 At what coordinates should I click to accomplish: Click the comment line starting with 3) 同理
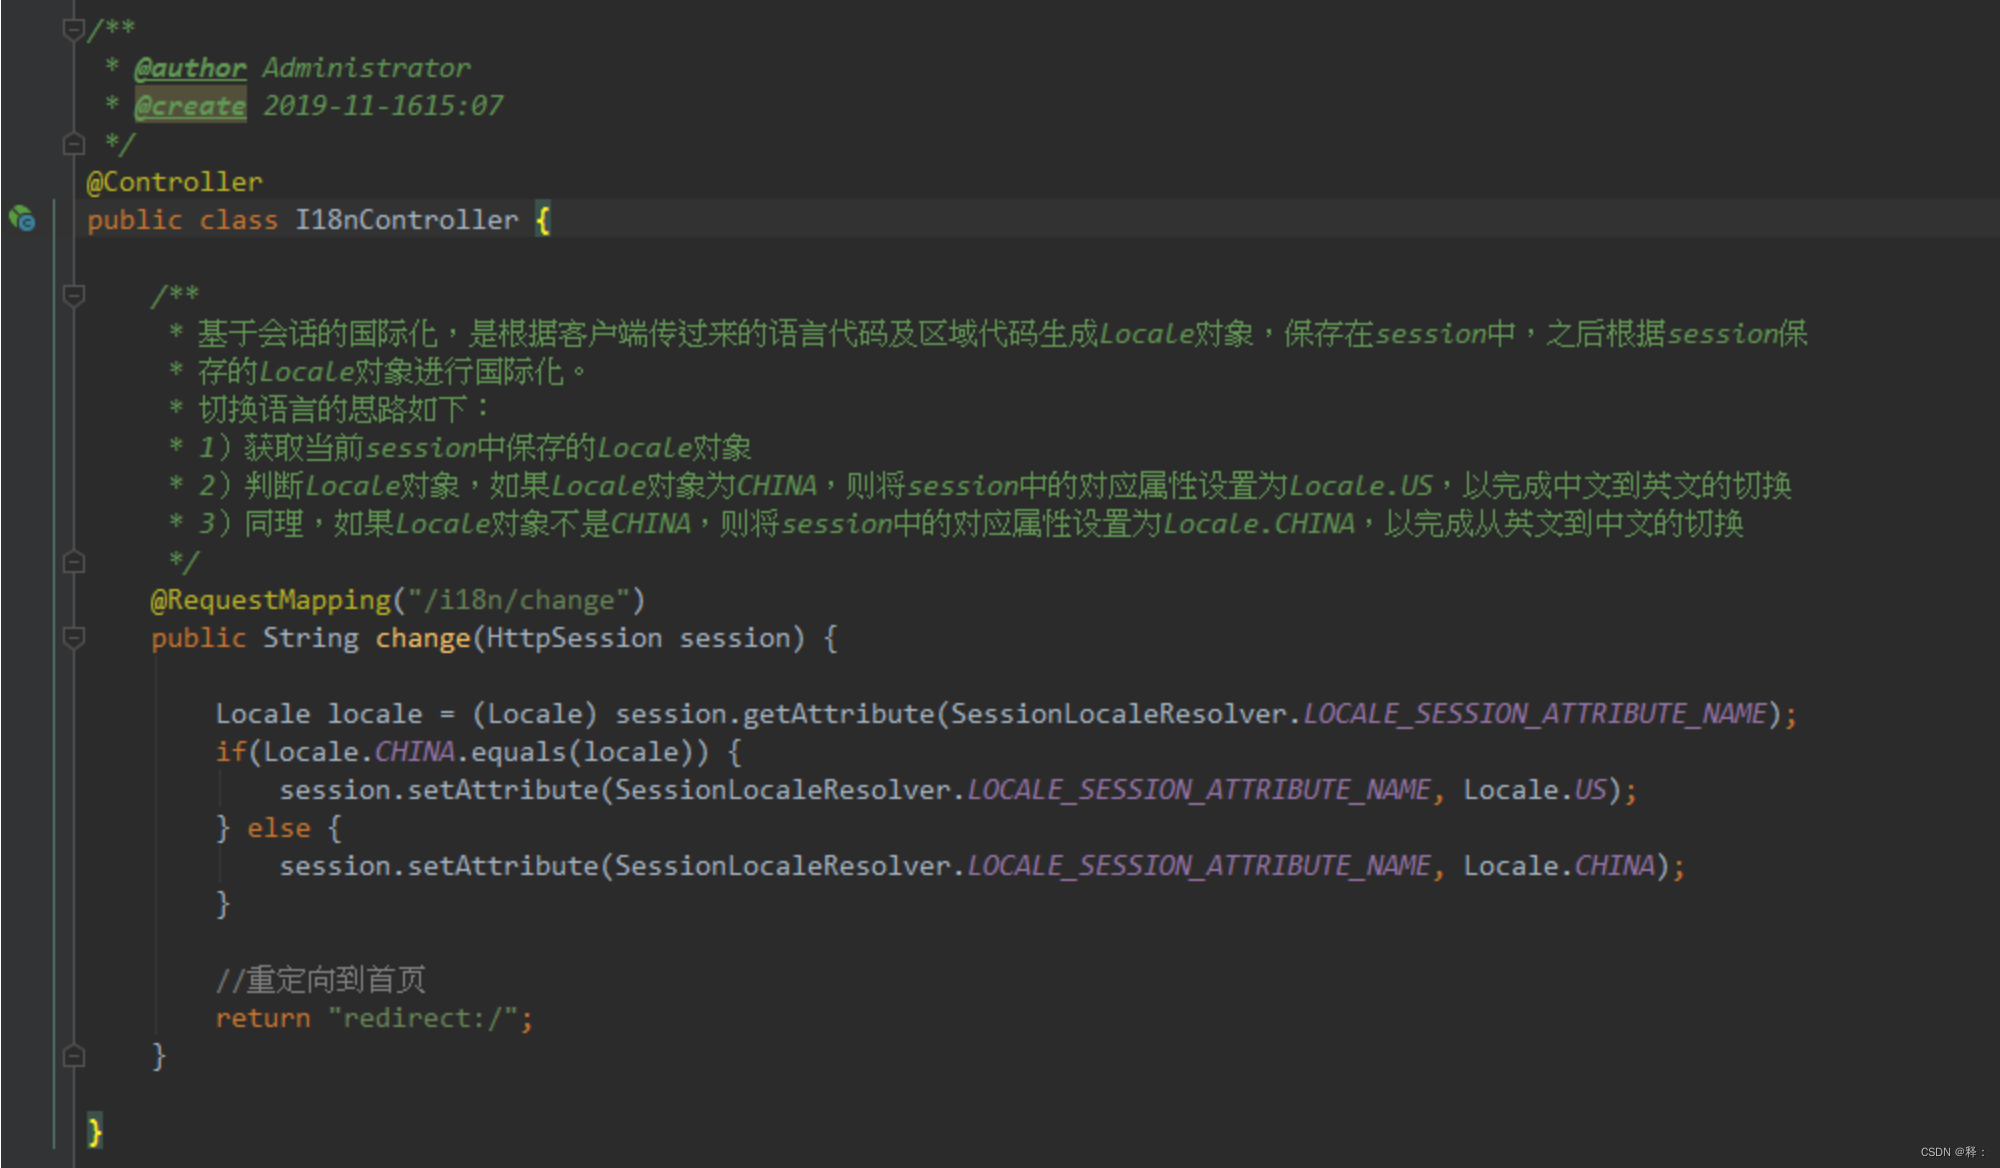click(971, 524)
